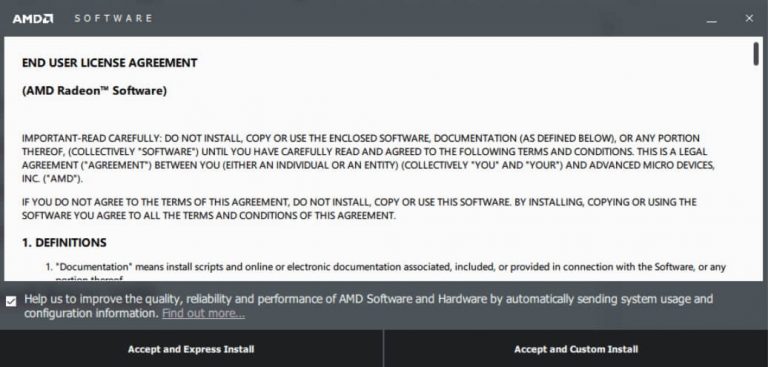The image size is (768, 367).
Task: Click 'ADVANCED MICRO DEVICES' text in agreement
Action: click(x=650, y=165)
